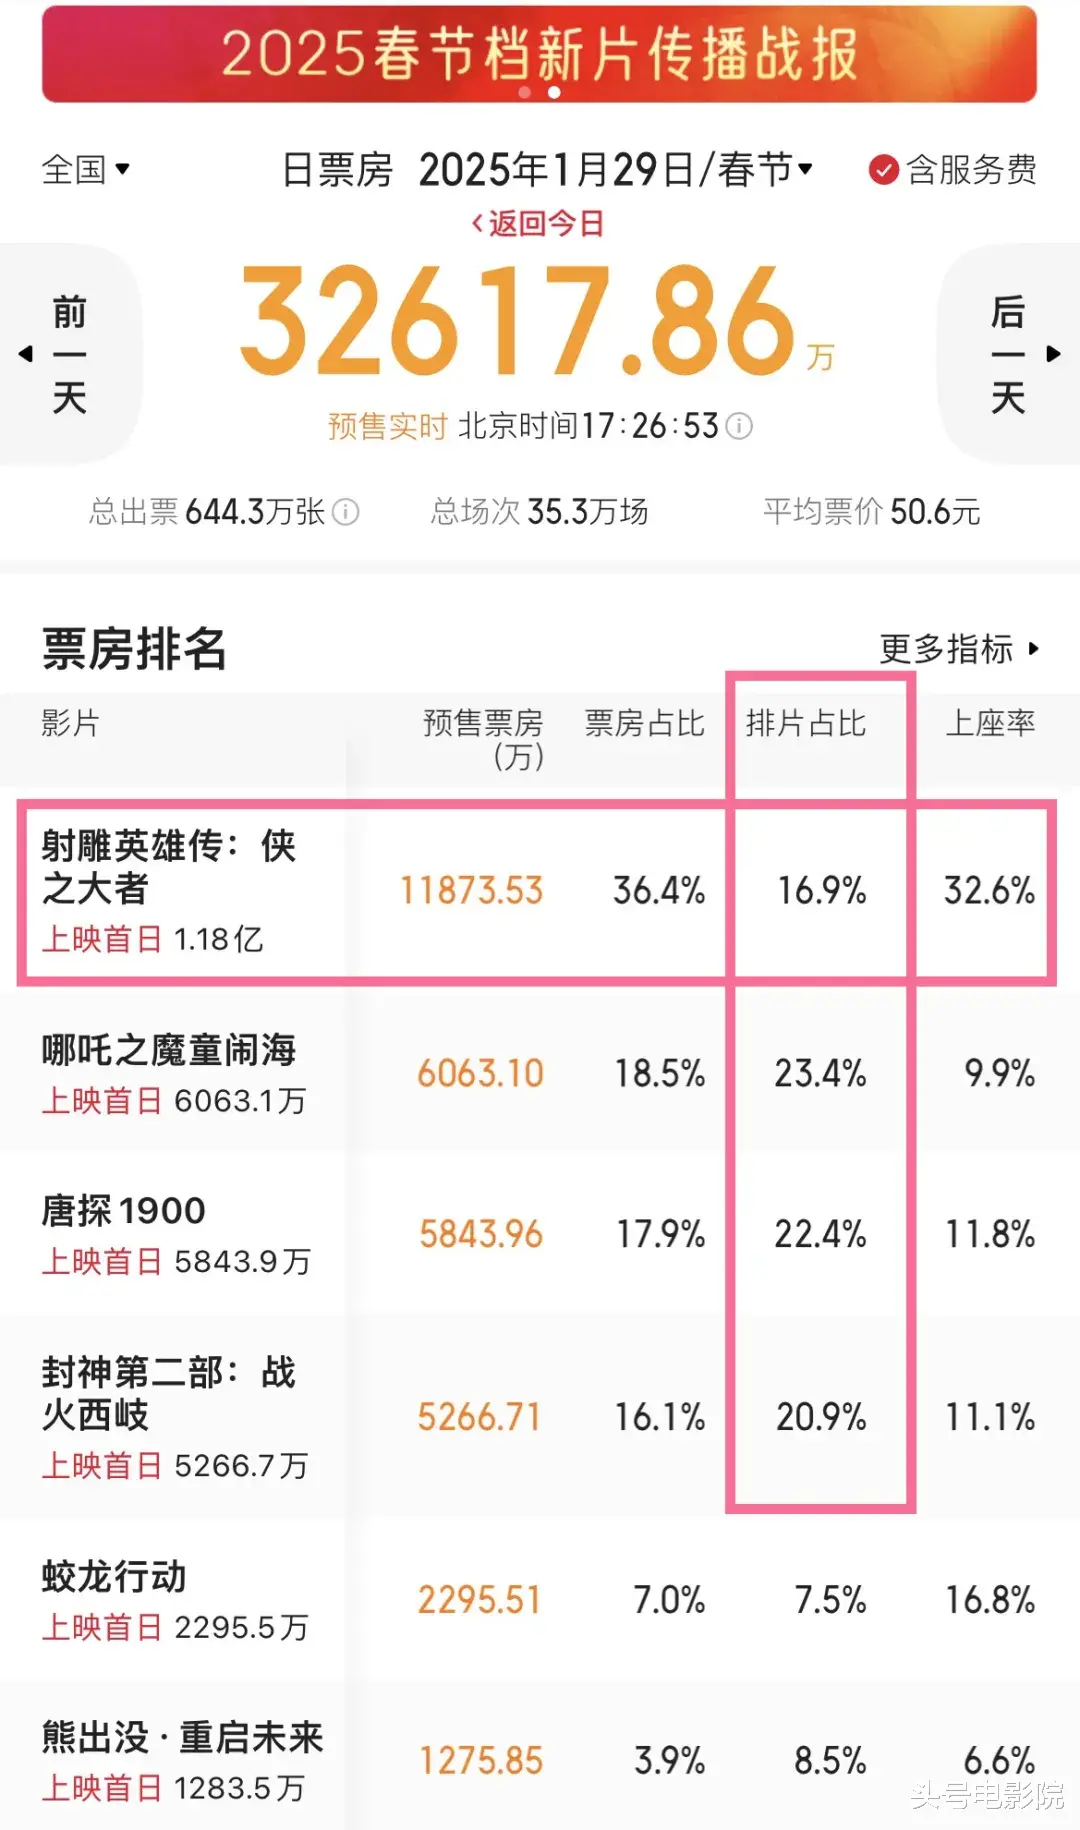The height and width of the screenshot is (1830, 1080).
Task: Sort by 上座率 column header
Action: pos(990,723)
